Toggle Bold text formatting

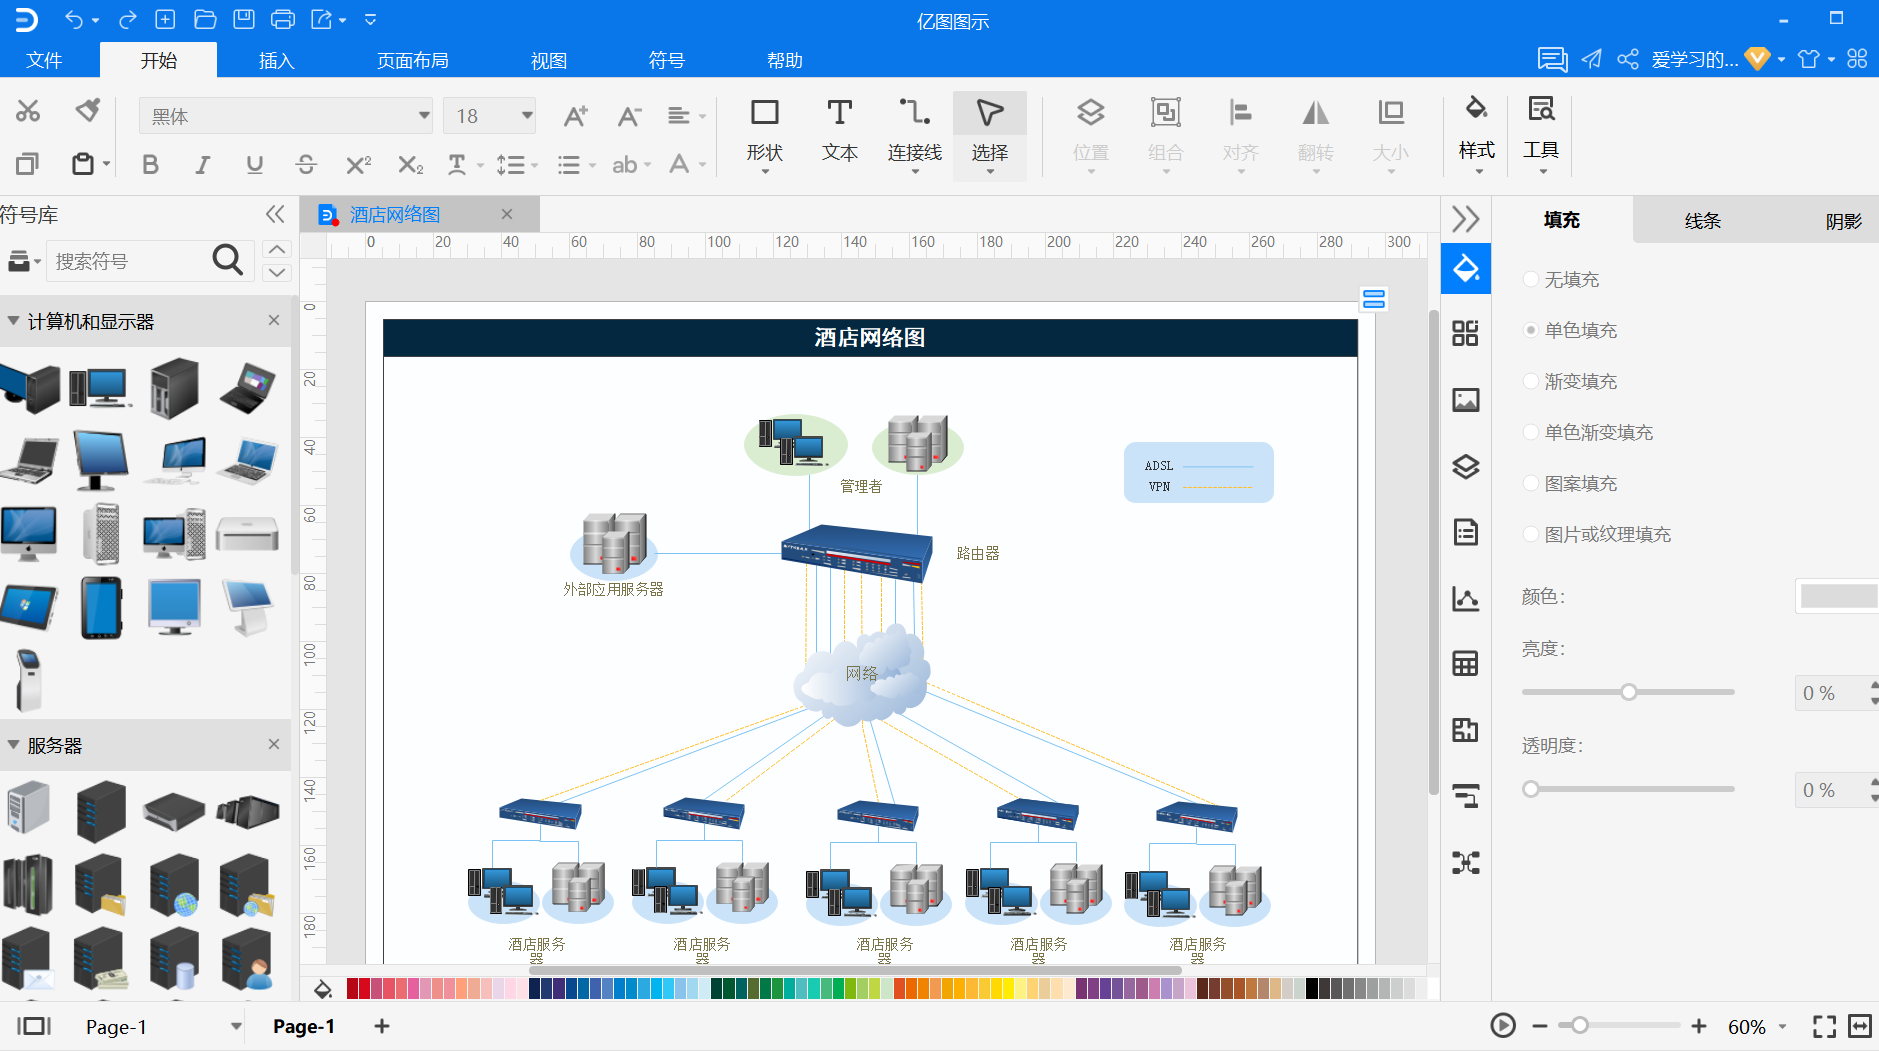tap(150, 164)
